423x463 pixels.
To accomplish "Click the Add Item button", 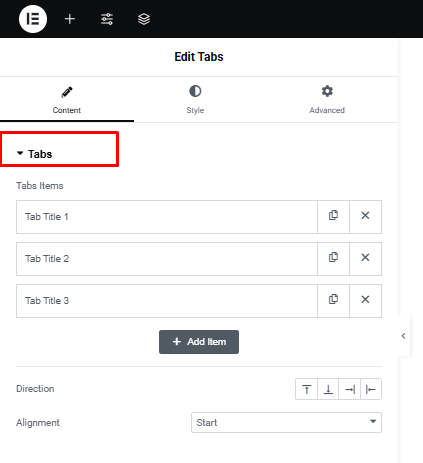I will click(x=199, y=342).
